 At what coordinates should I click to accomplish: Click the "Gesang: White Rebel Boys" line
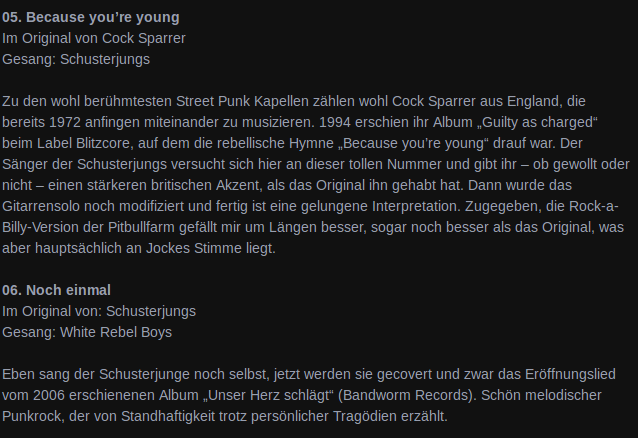coord(87,332)
